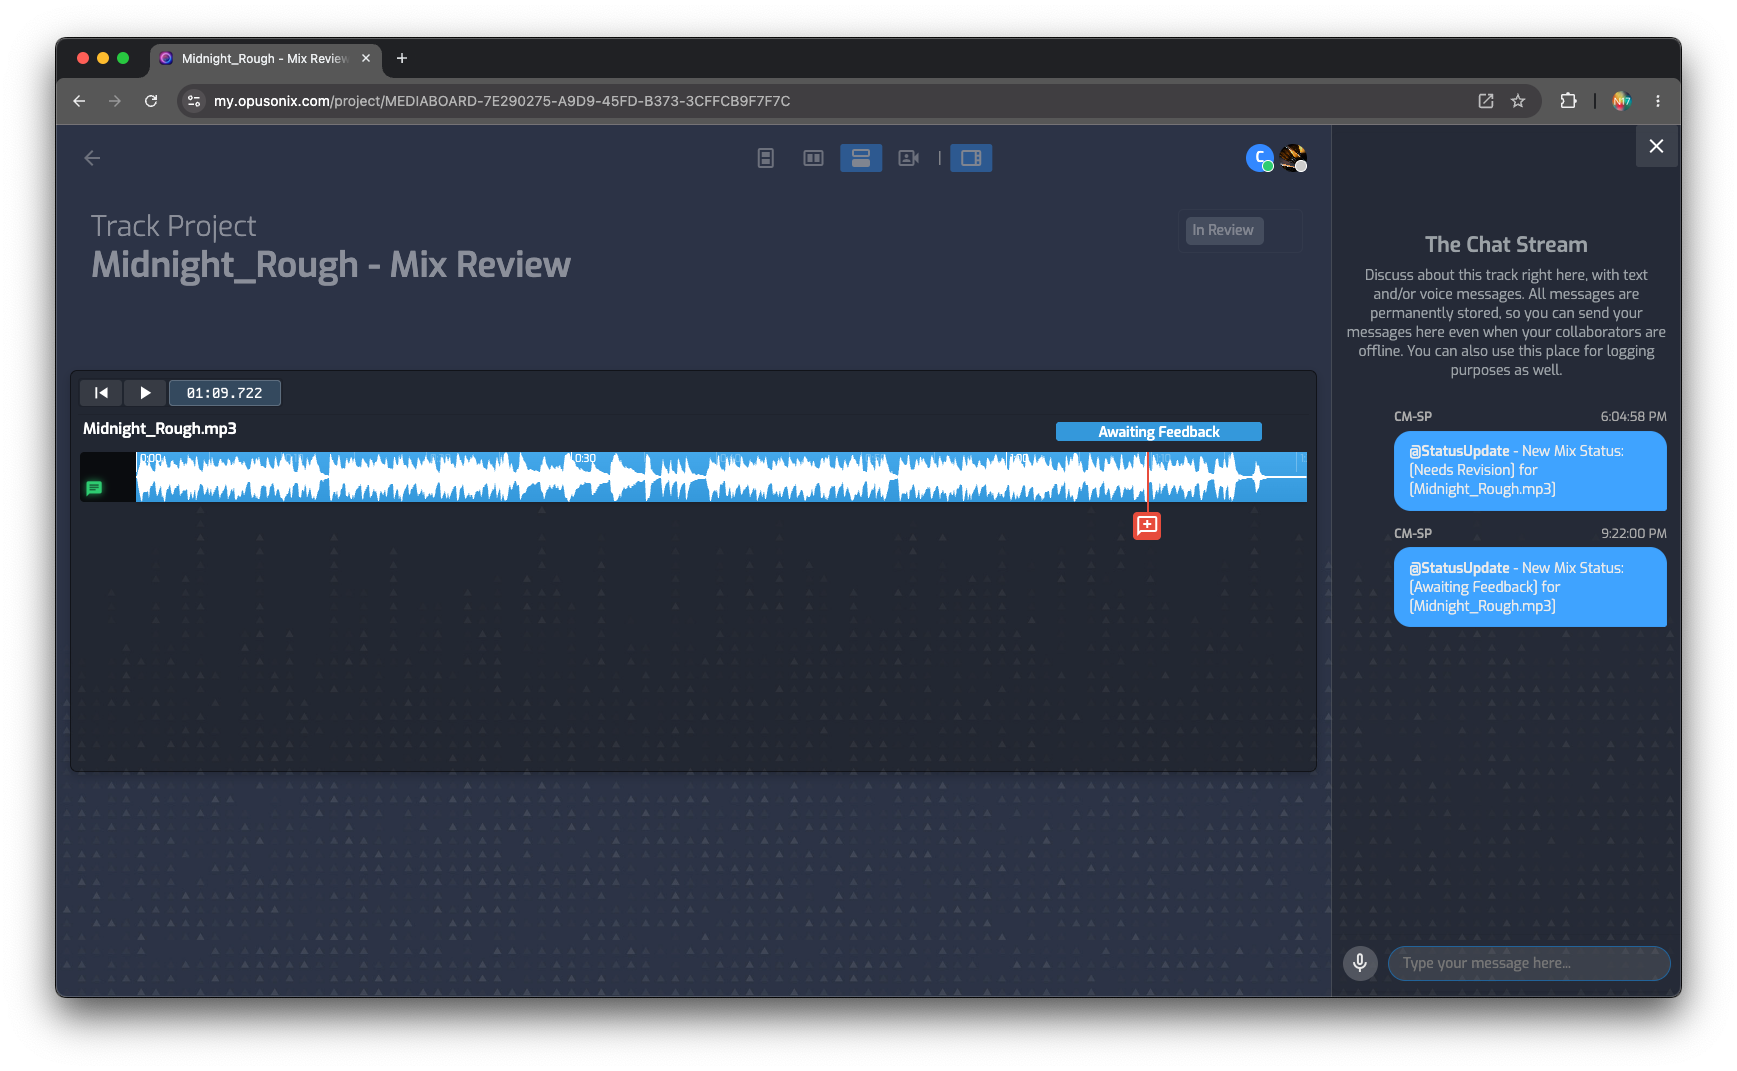Click the opusonix URL address bar
The height and width of the screenshot is (1071, 1737).
[502, 101]
